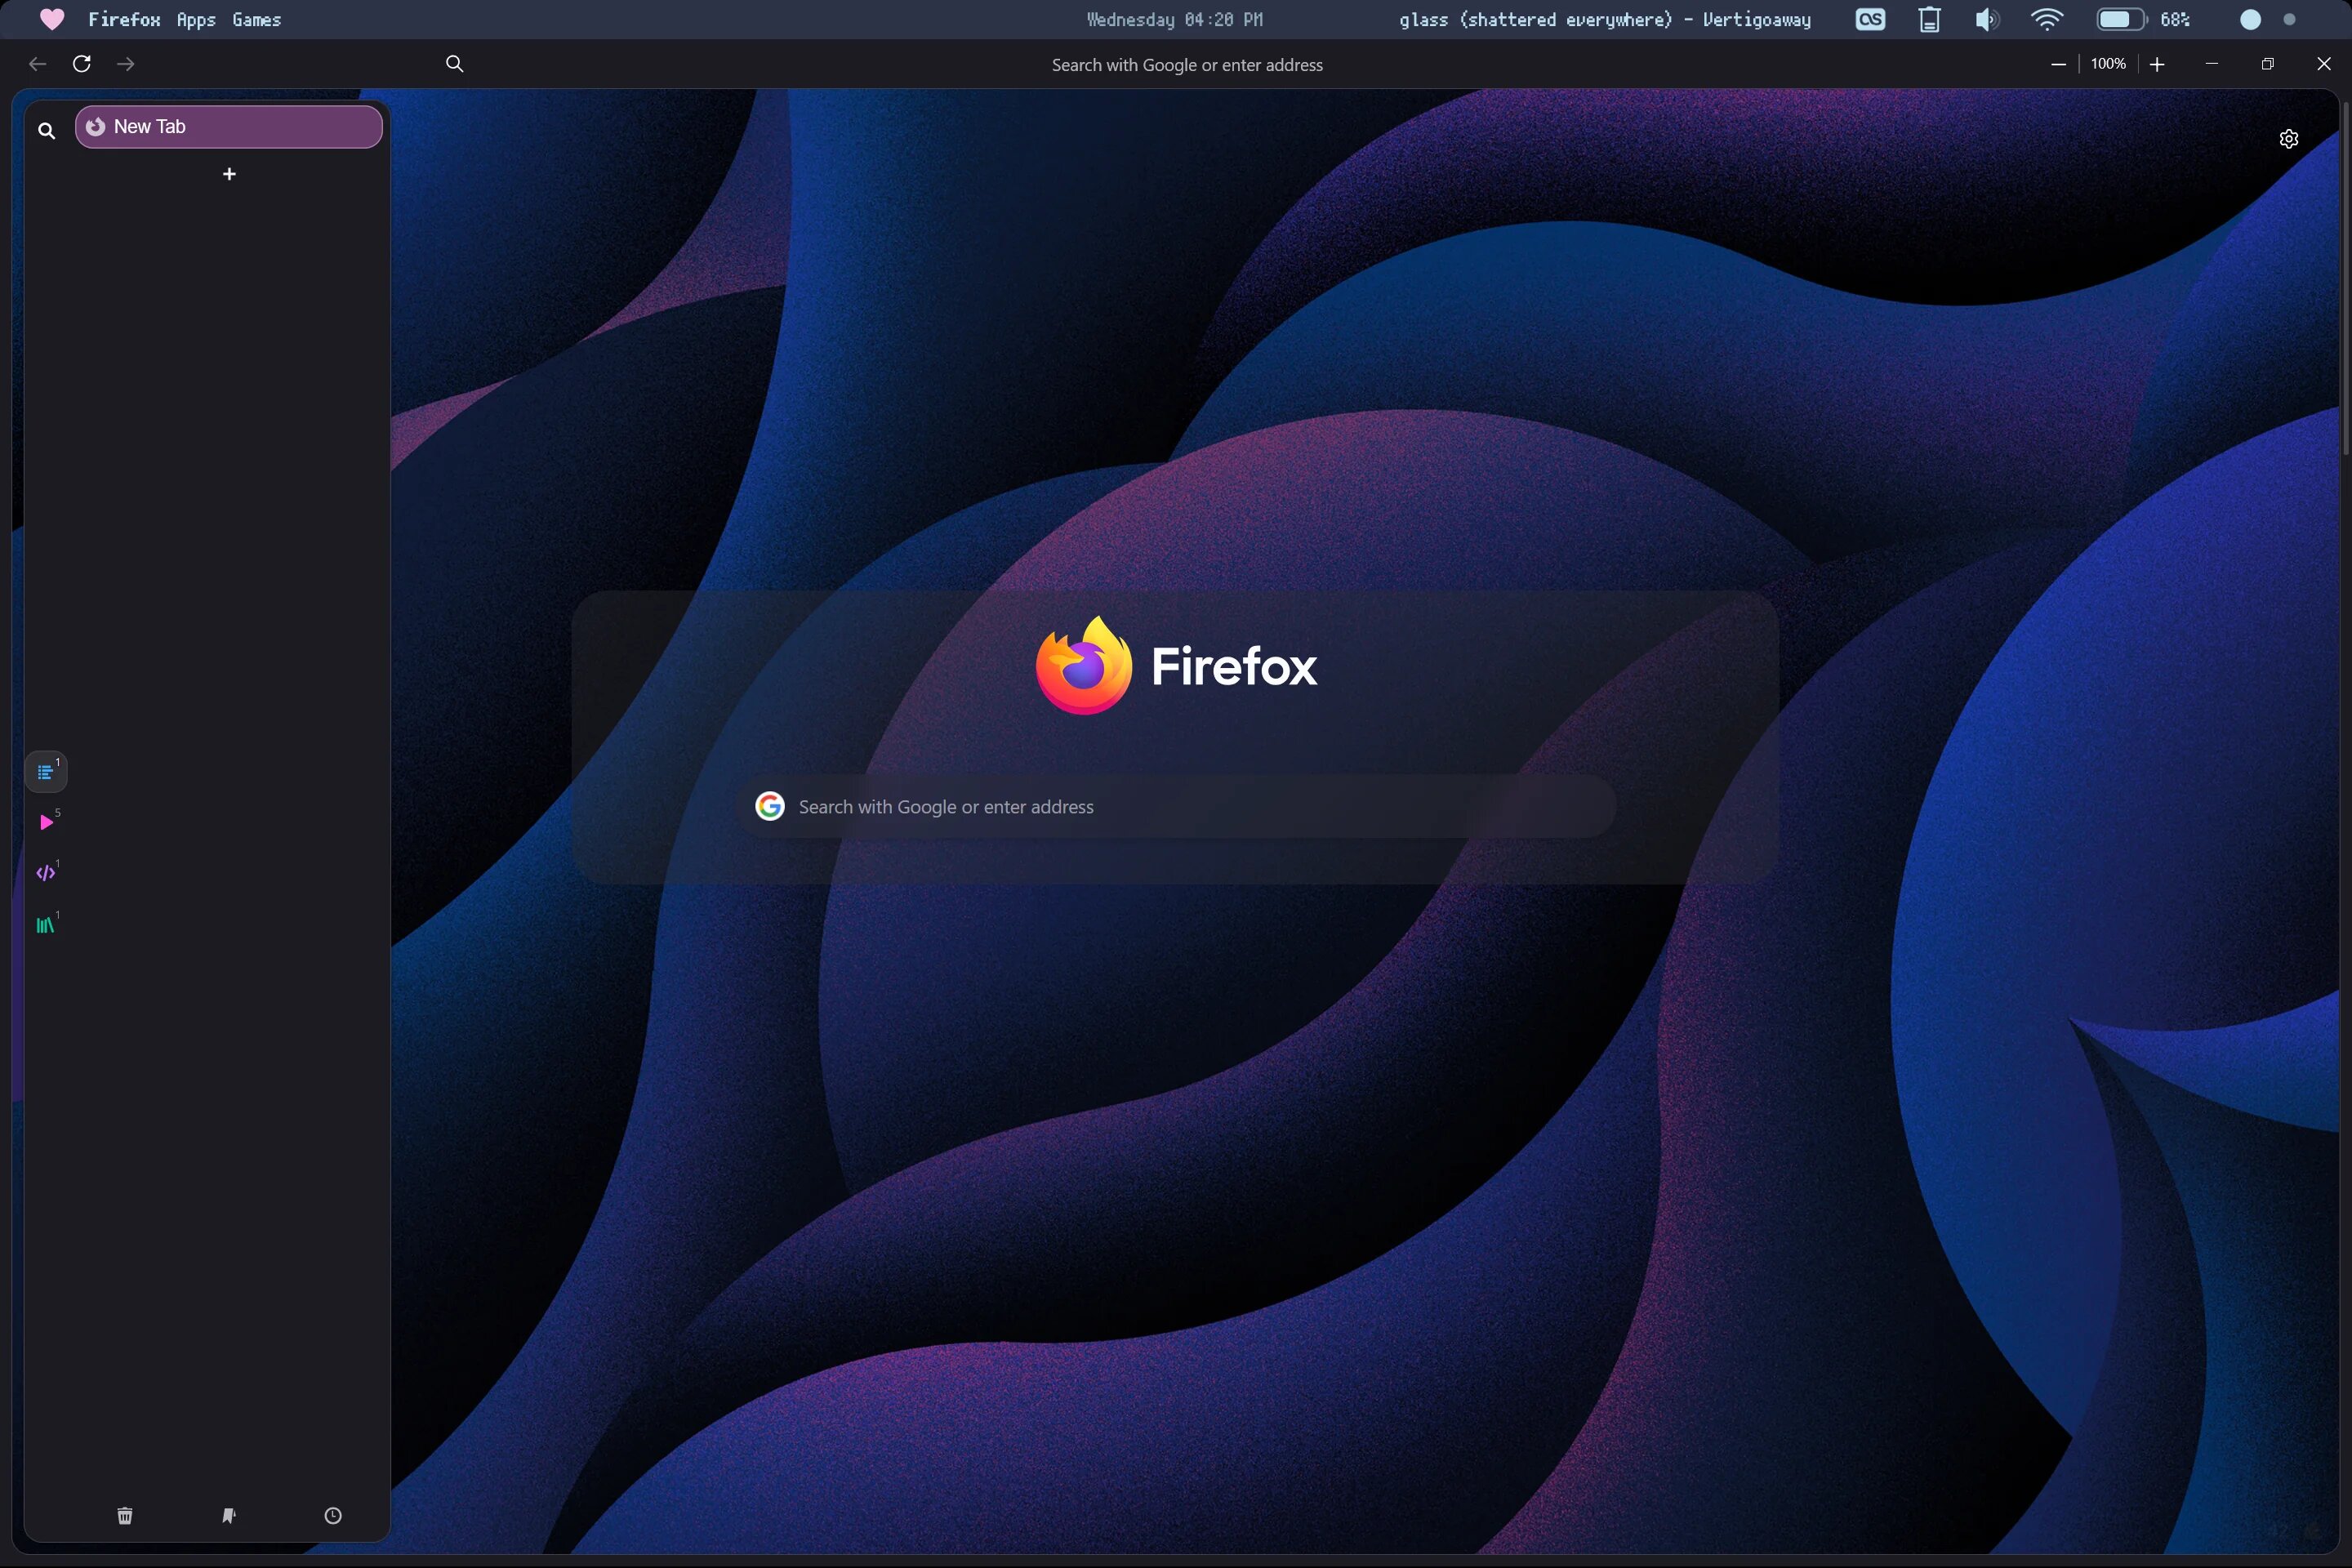Click the now playing song title
The image size is (2352, 1568).
1605,20
